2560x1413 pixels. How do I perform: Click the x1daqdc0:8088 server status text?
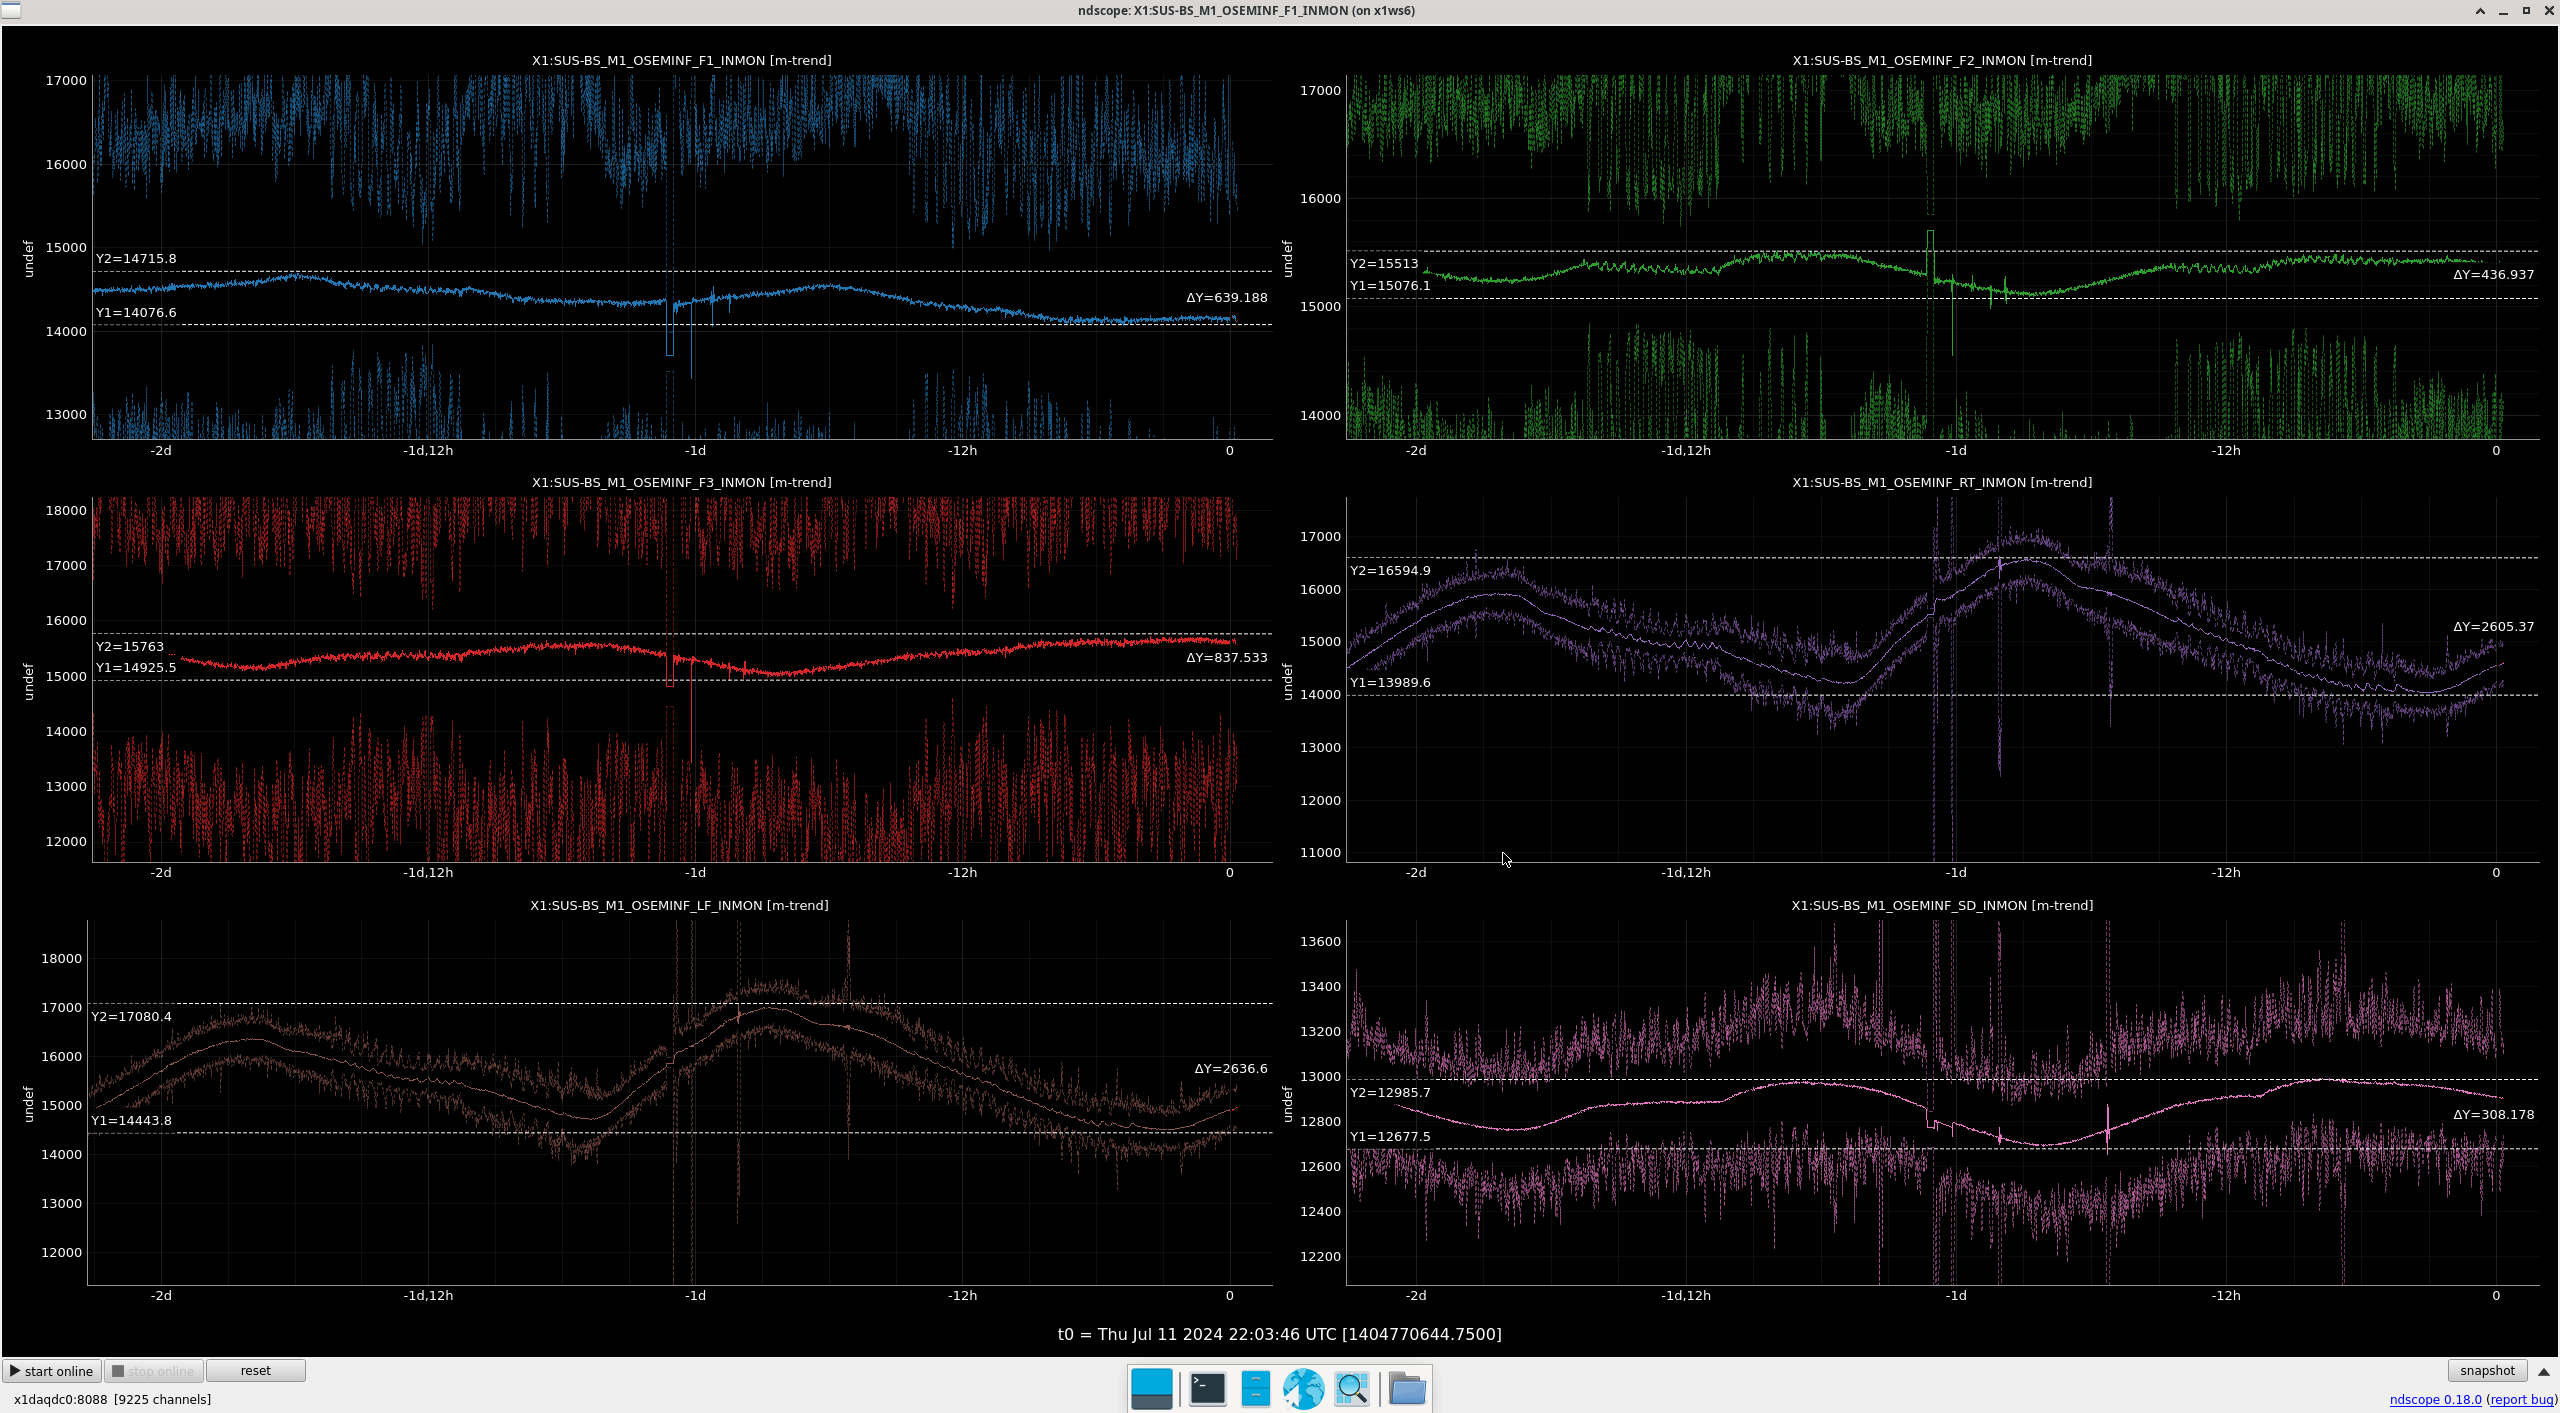112,1399
